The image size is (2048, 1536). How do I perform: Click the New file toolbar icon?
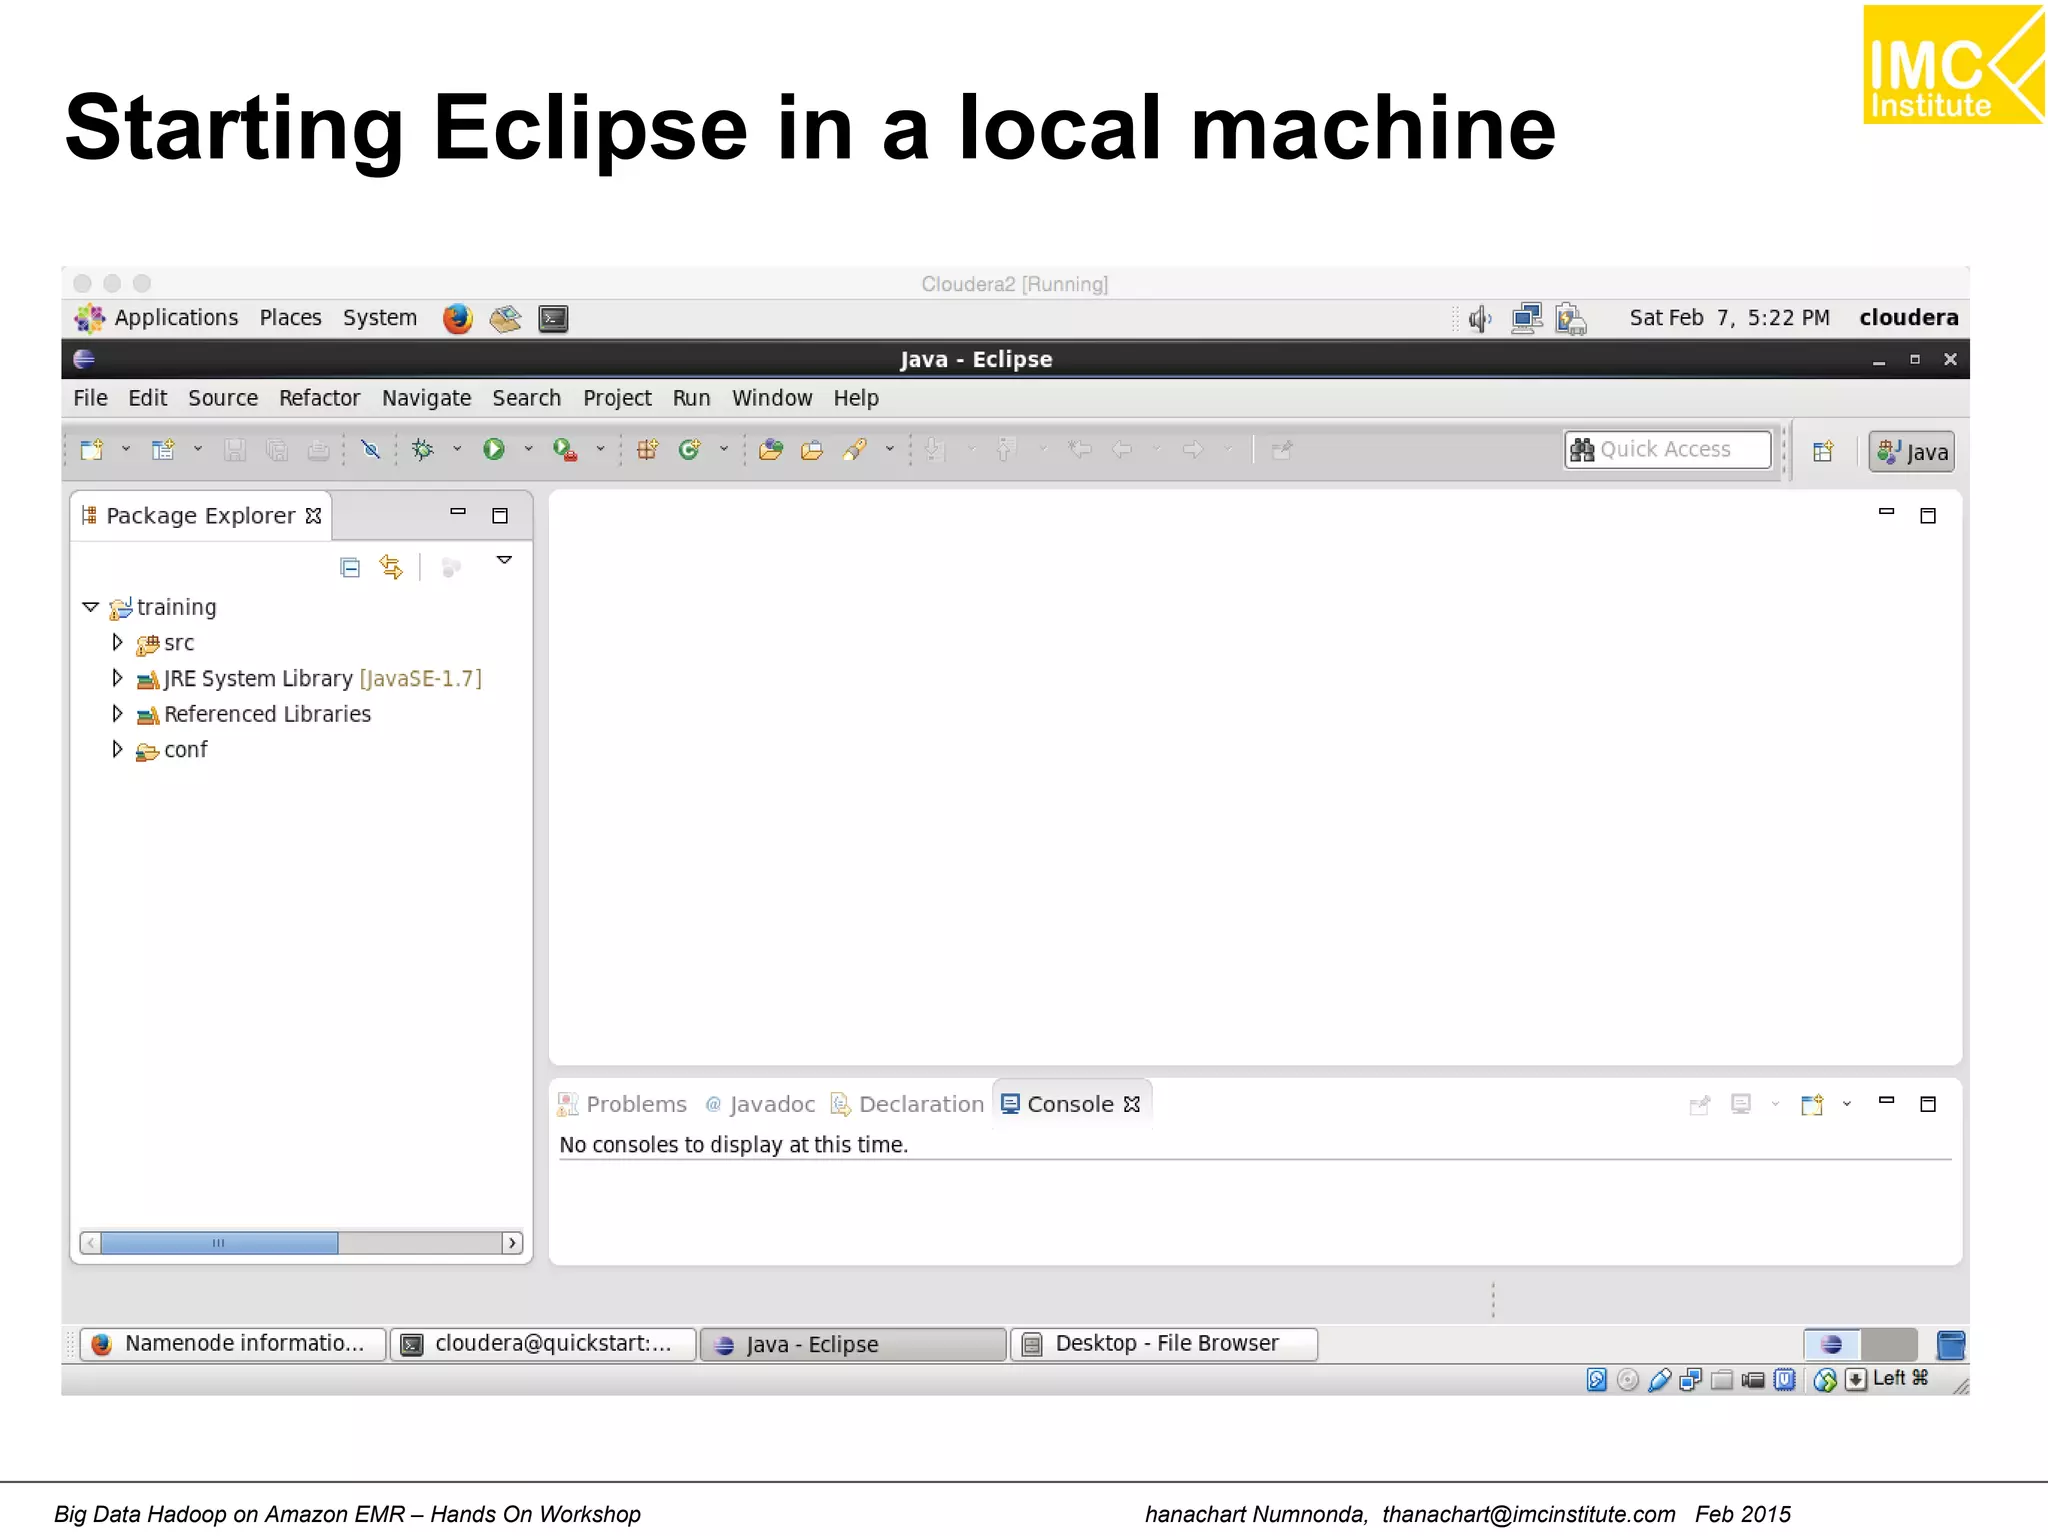(x=91, y=450)
